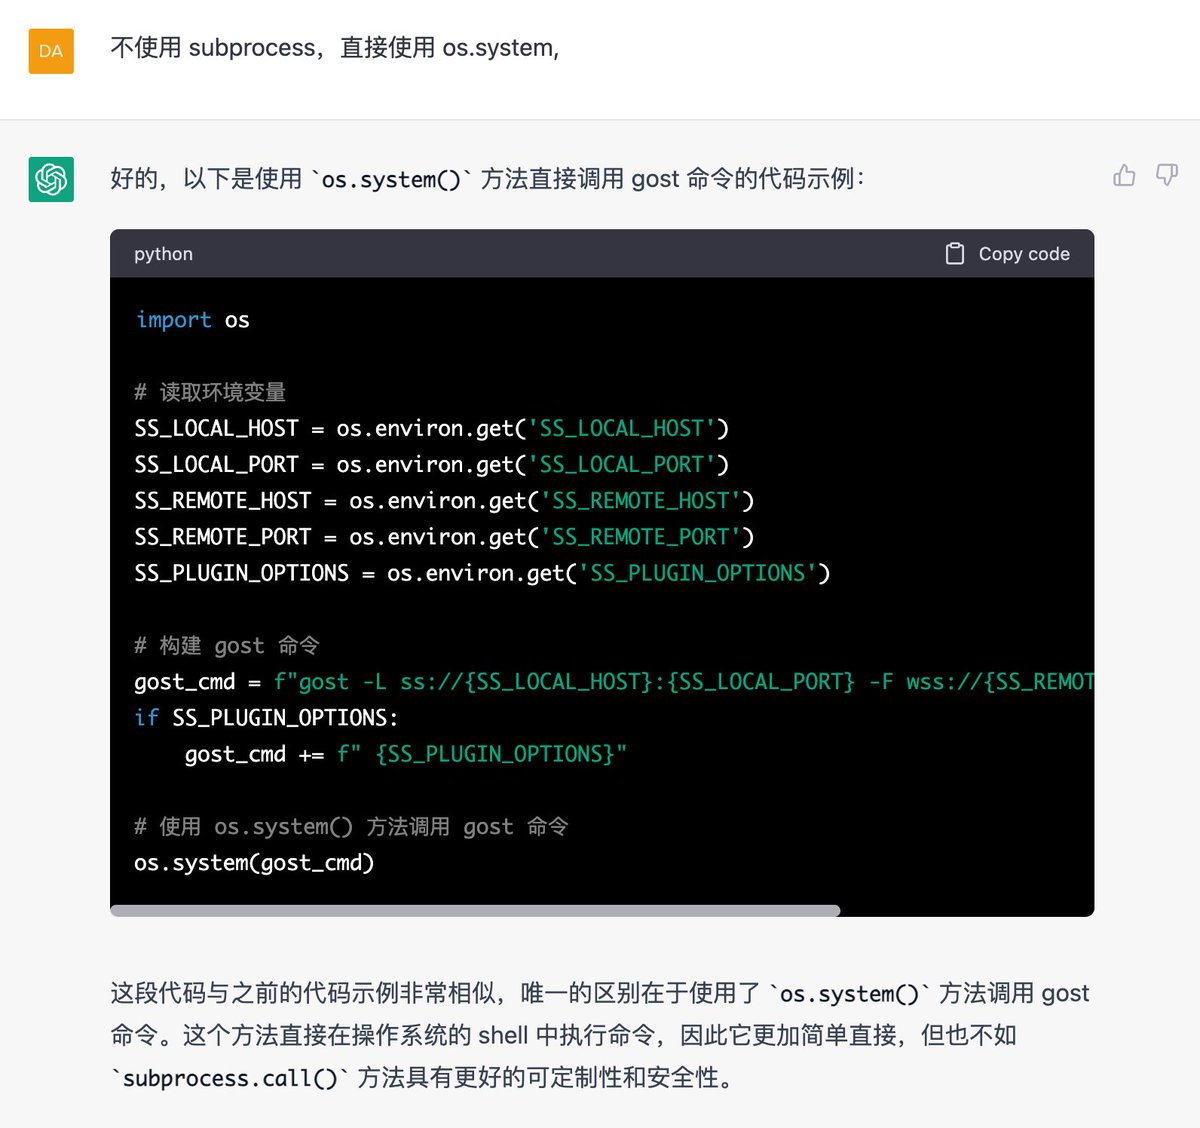Click the user message '不使用 subprocess，直接使用 os.system,'

coord(335,48)
